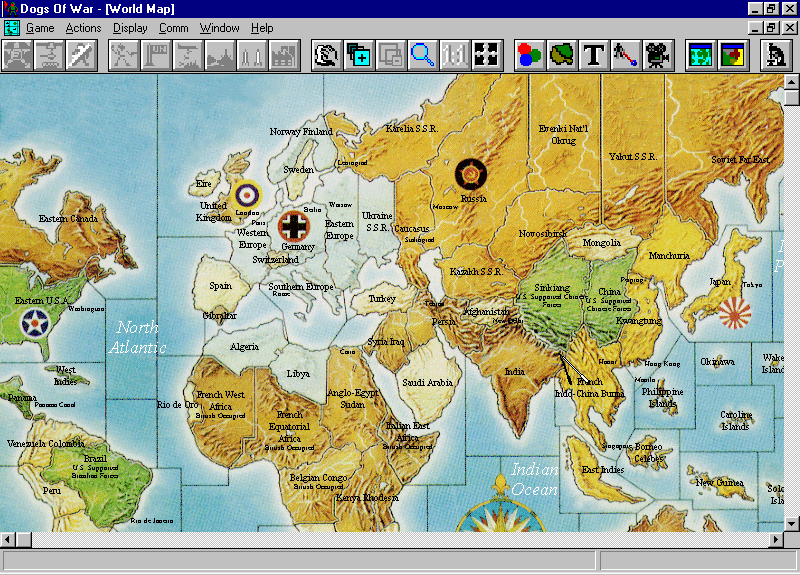Click the letter T text icon

(x=594, y=55)
